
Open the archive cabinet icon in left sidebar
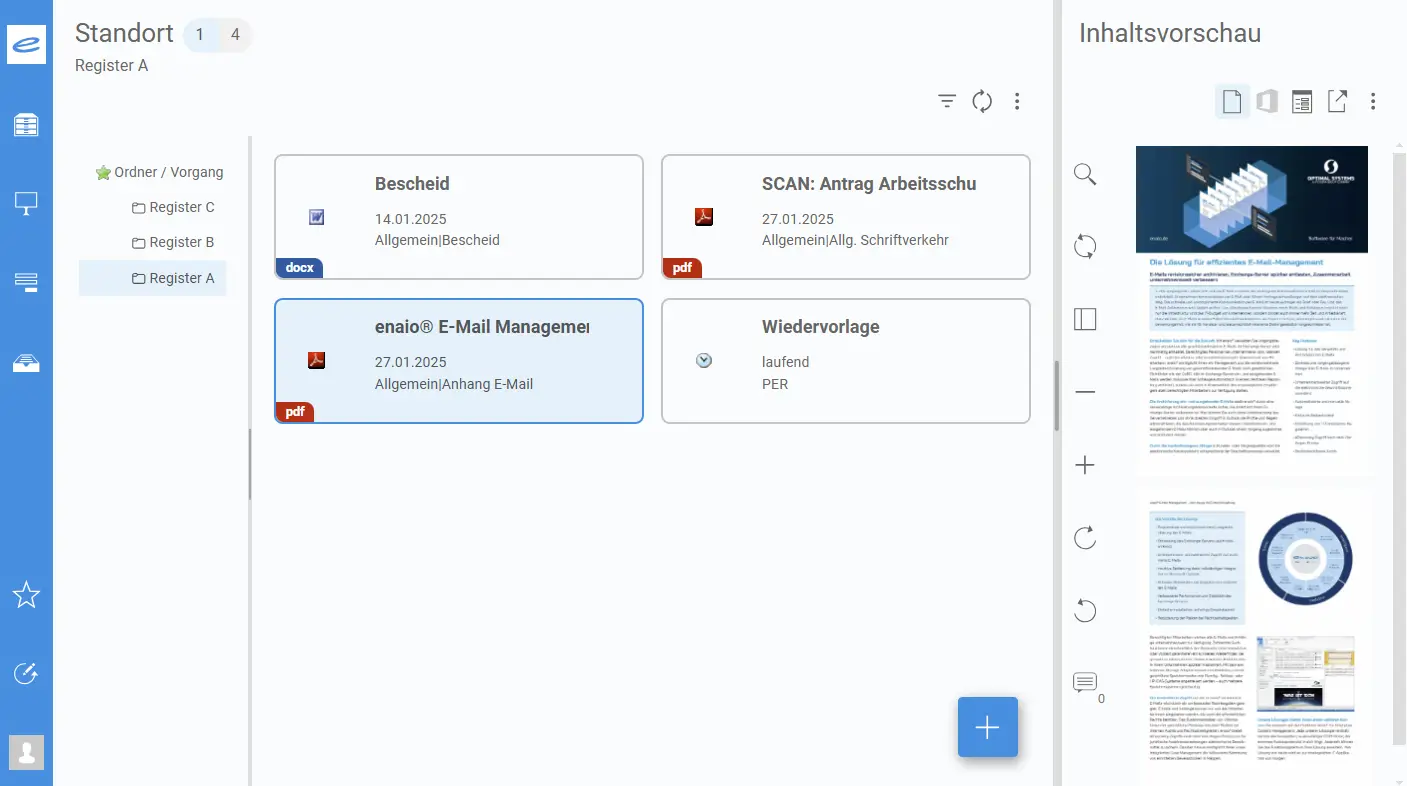point(26,125)
